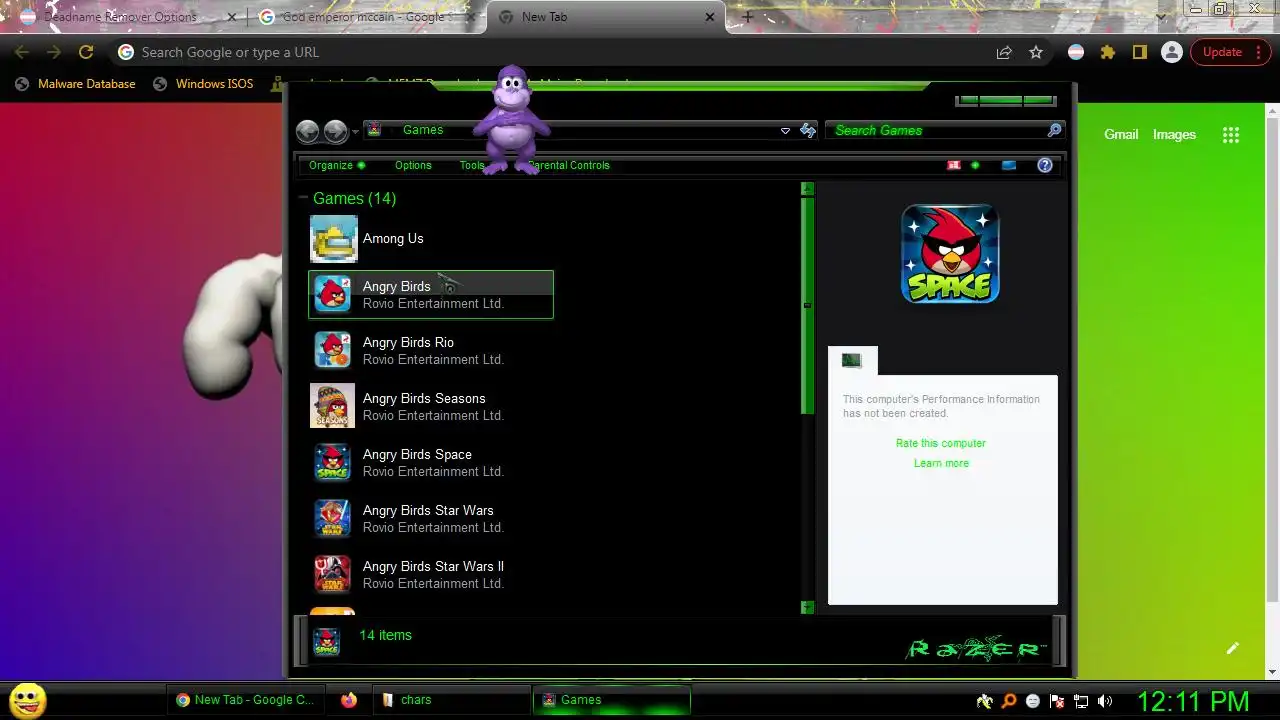
Task: Click the large Angry Birds Space preview image
Action: (x=950, y=254)
